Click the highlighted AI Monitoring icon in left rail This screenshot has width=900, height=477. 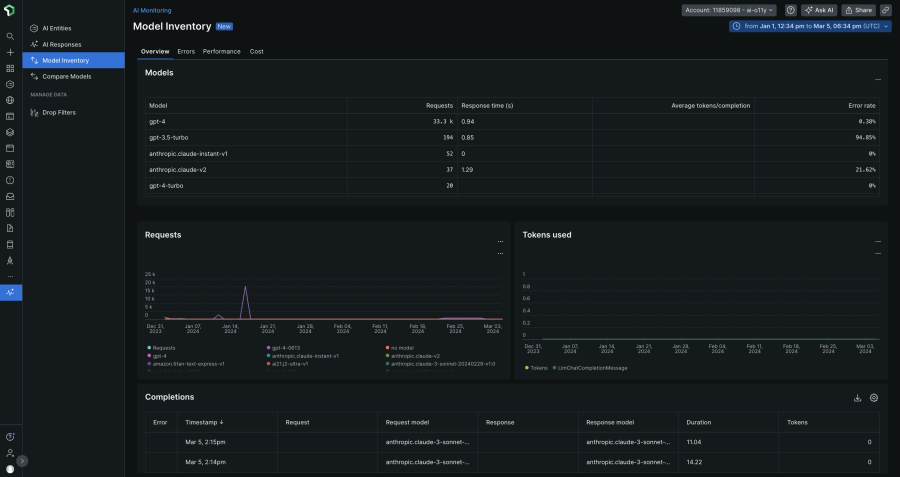(x=10, y=292)
